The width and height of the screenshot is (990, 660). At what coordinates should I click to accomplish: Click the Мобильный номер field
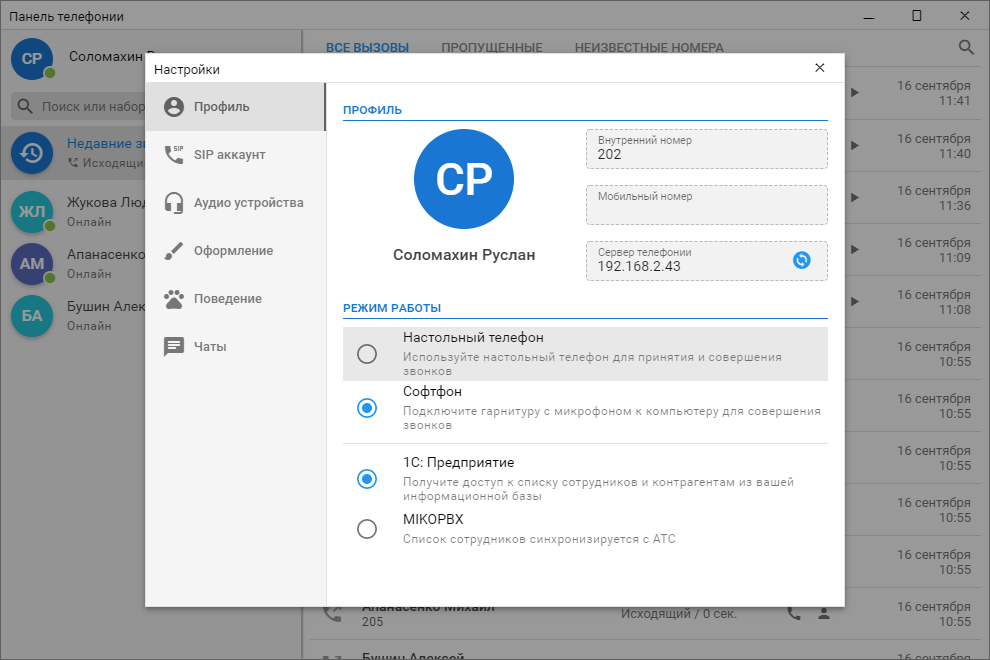707,205
